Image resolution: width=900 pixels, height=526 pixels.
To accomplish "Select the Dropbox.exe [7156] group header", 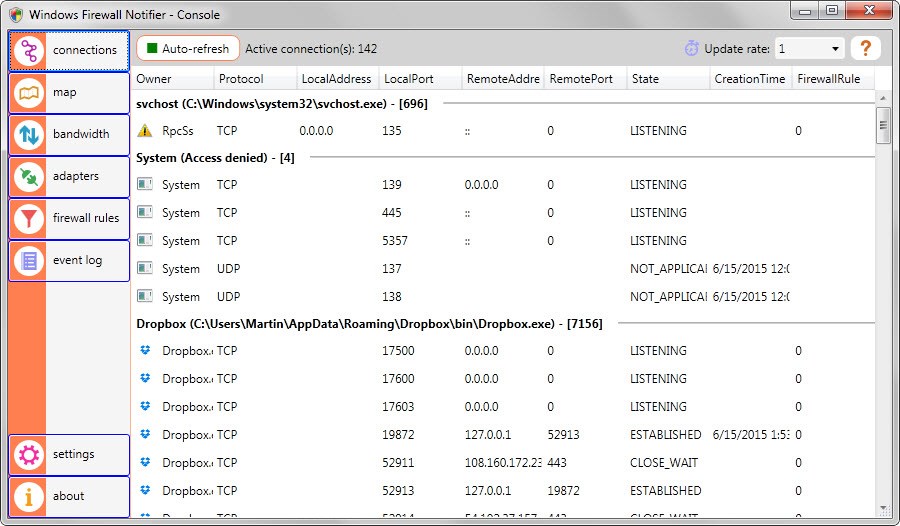I will coord(369,324).
